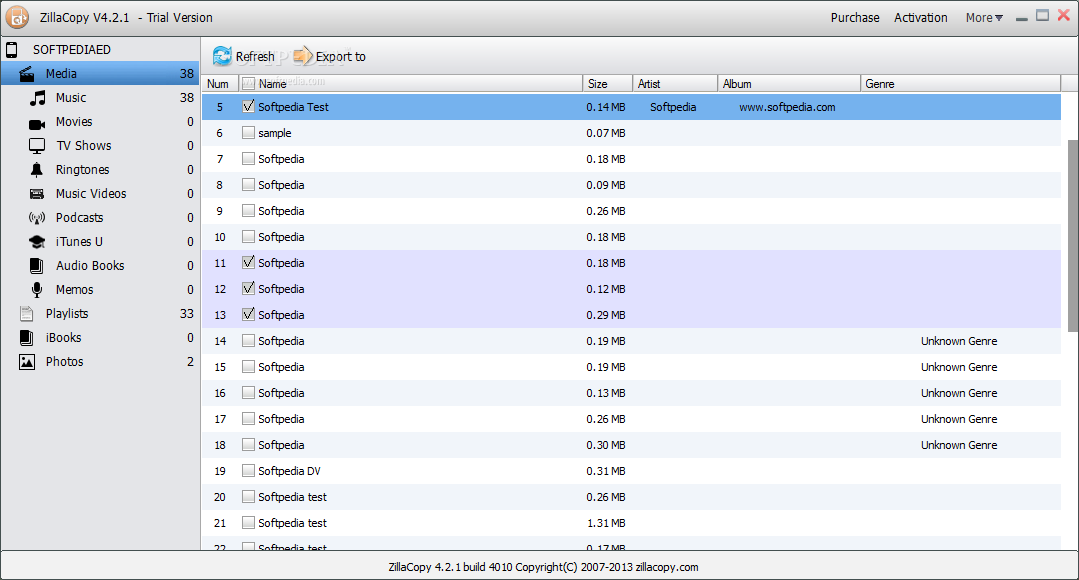Open the Activation menu item
Screen dimensions: 1079x580
[x=920, y=17]
